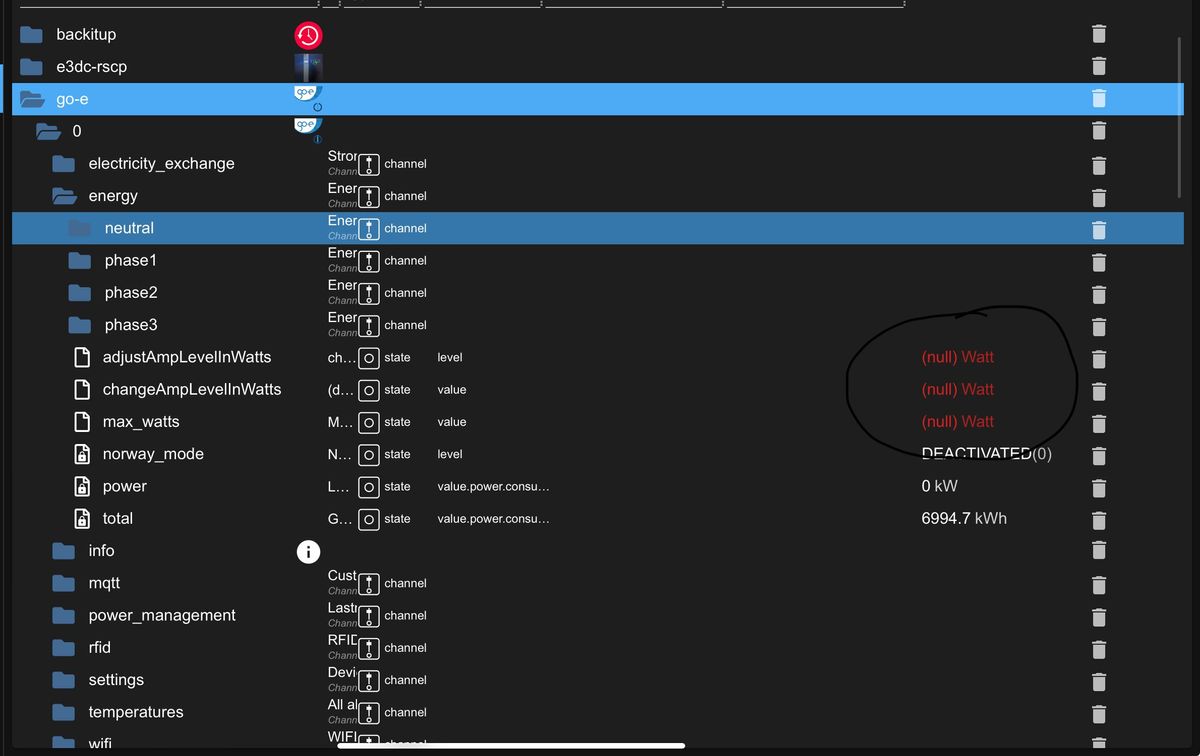Click the value.power.consu… role in power row
1200x756 pixels.
[494, 486]
